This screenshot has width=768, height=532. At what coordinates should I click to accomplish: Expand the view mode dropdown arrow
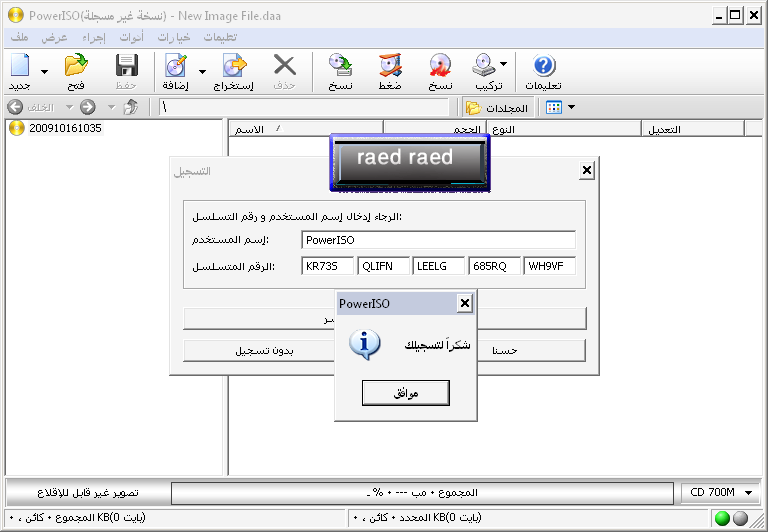coord(571,107)
